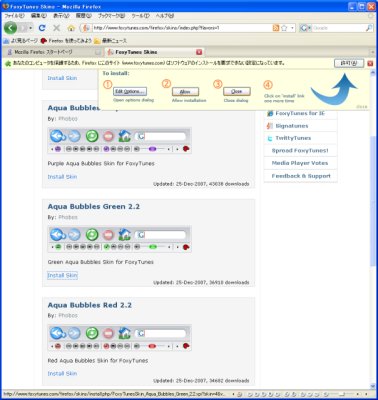Go back with the green Back arrow
The image size is (378, 400).
[11, 28]
